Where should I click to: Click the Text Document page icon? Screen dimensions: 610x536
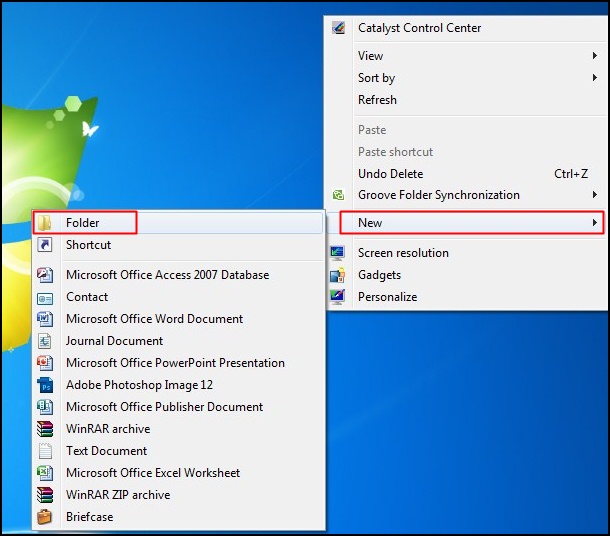pyautogui.click(x=45, y=451)
